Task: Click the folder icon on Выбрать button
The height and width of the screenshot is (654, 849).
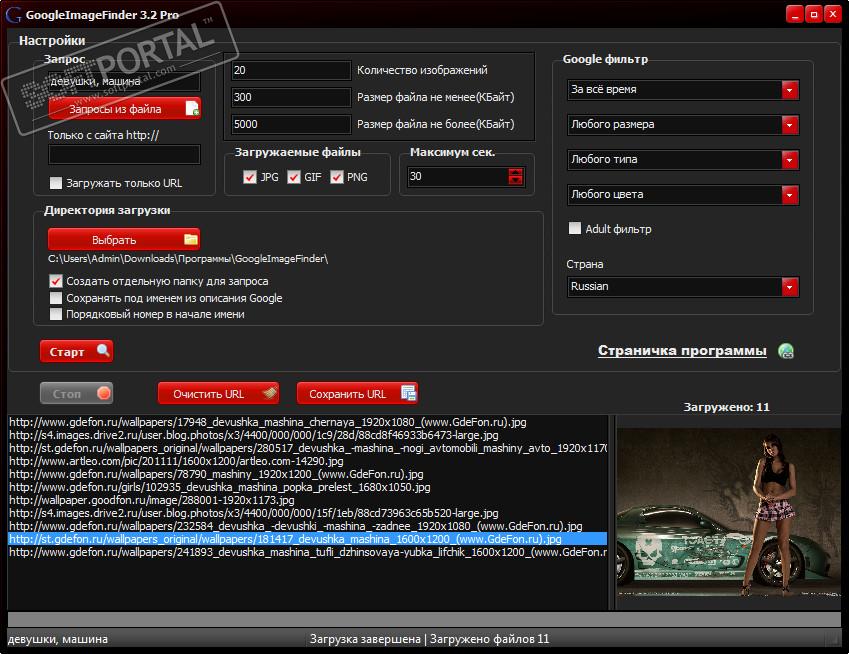Action: (x=191, y=239)
